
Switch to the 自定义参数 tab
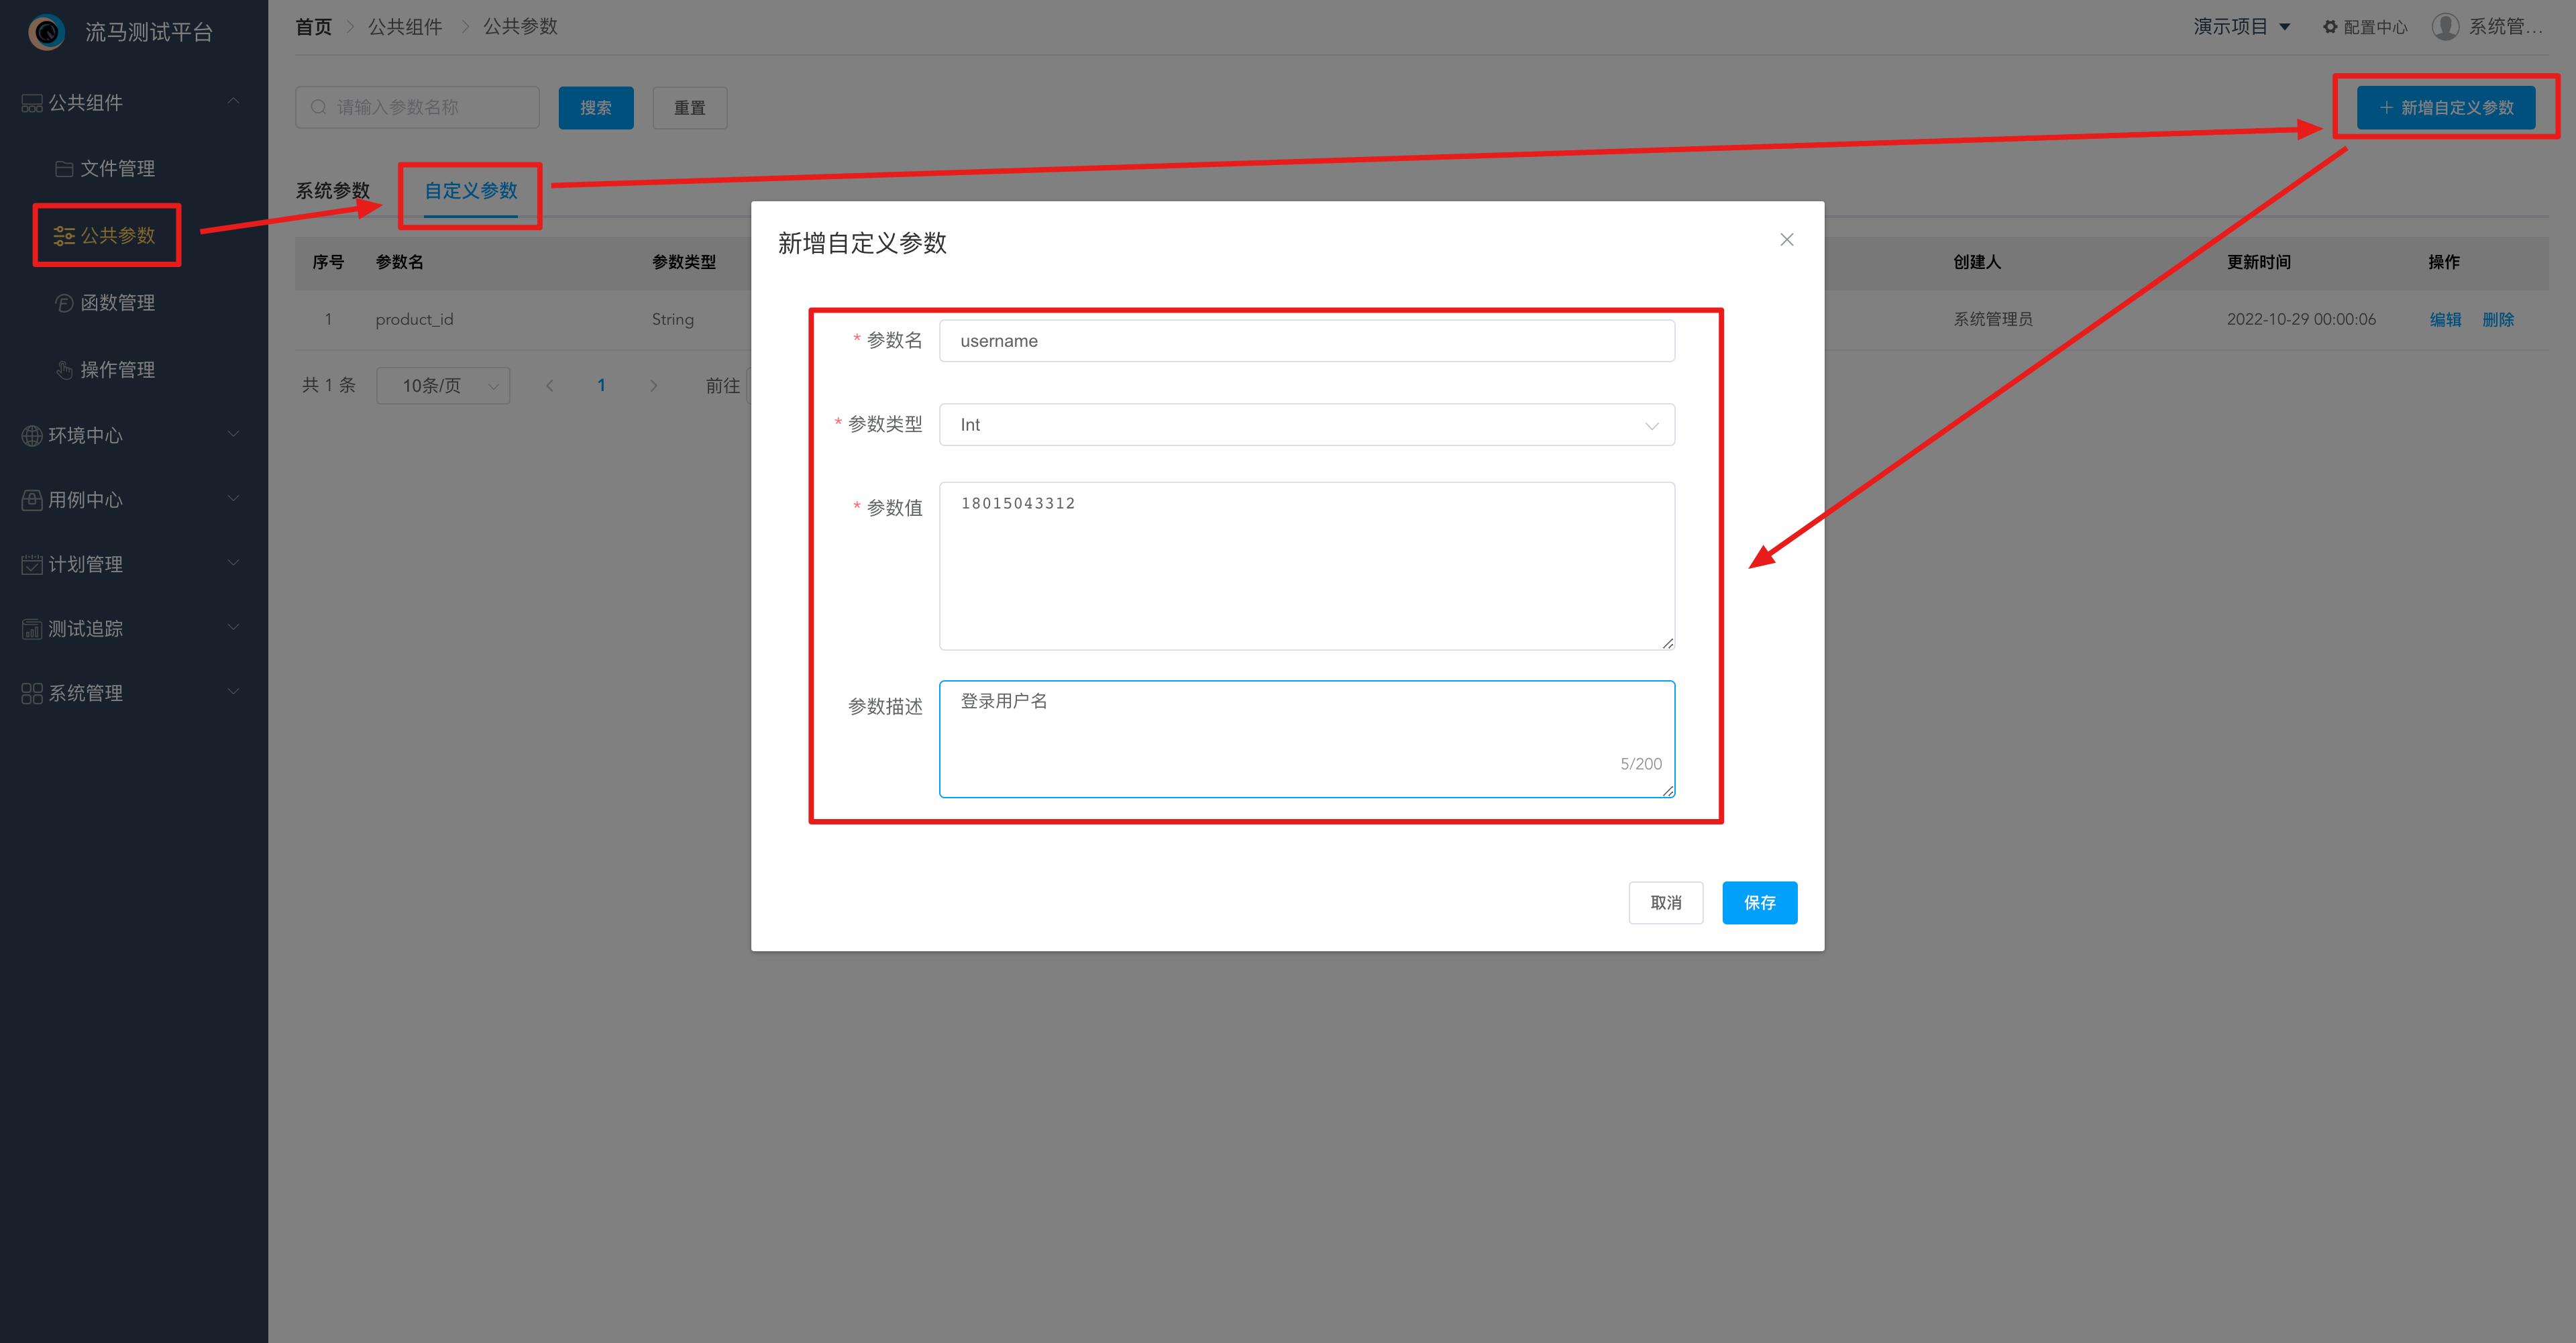click(471, 190)
